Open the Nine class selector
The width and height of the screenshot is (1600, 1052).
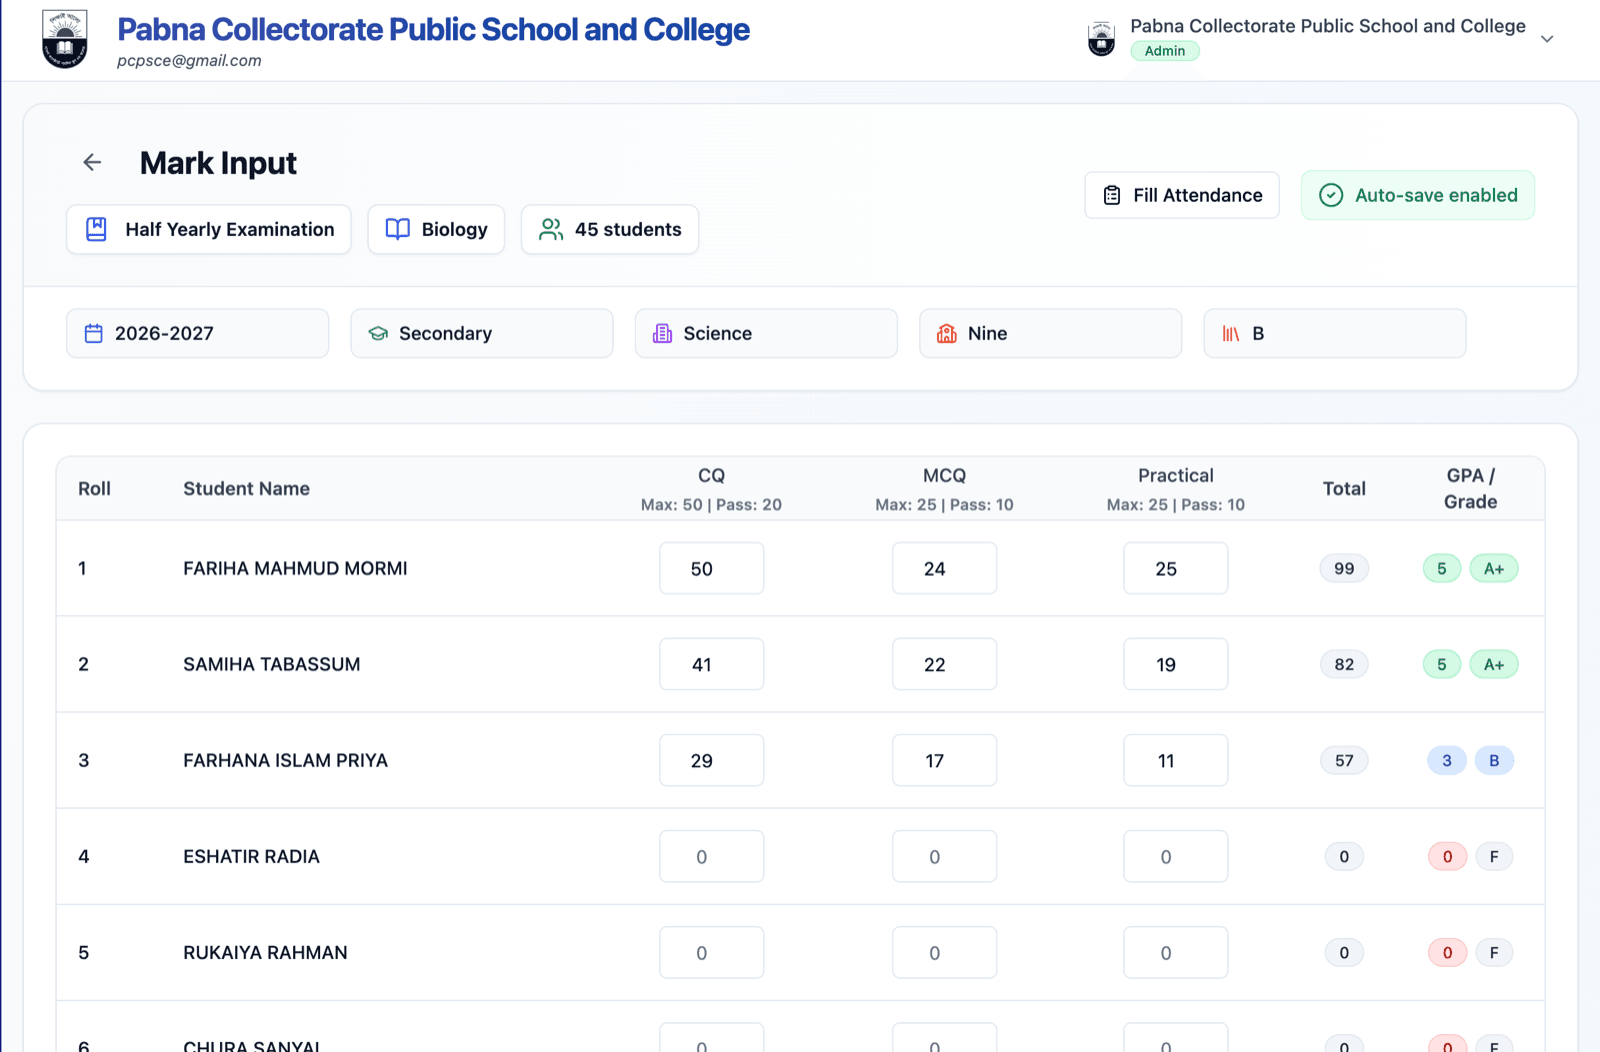[1050, 333]
